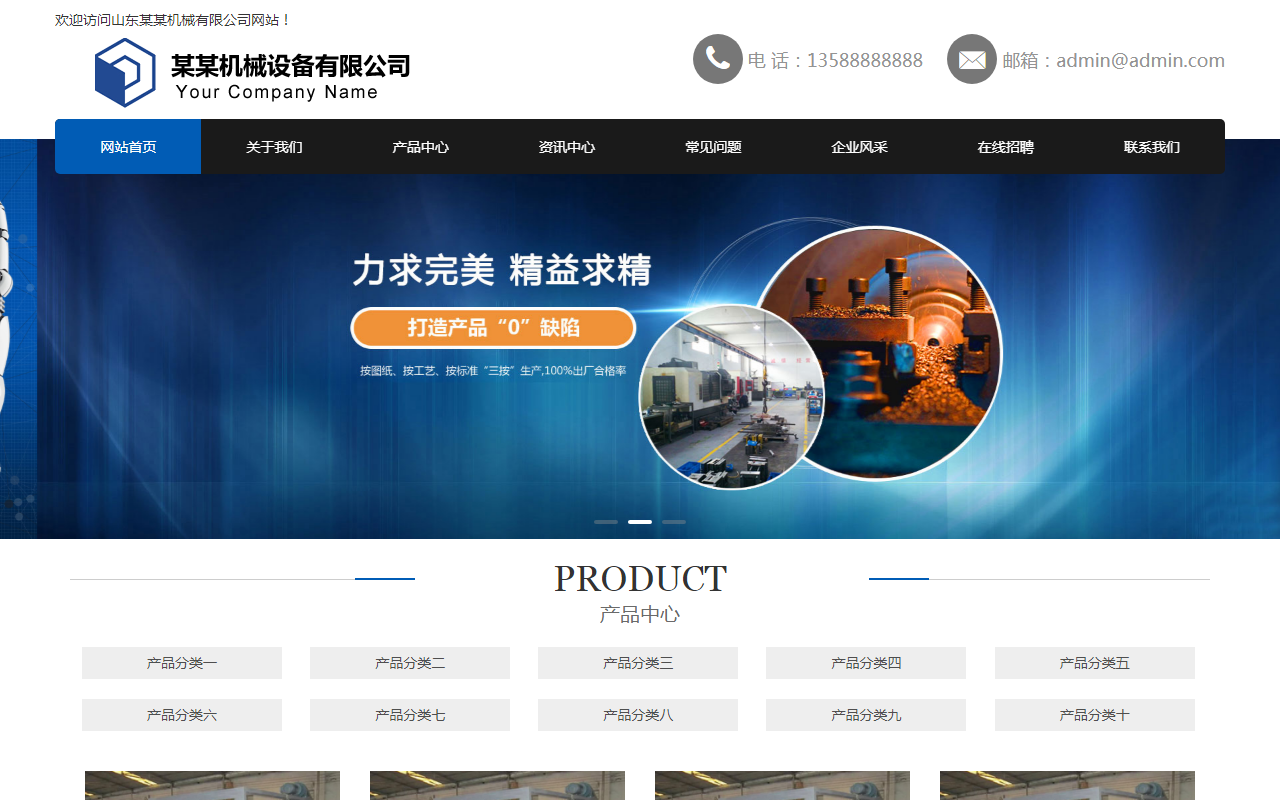The width and height of the screenshot is (1280, 800).
Task: Click the welcome text 欢迎访问山东某某机械有限公司网站
Action: (x=173, y=20)
